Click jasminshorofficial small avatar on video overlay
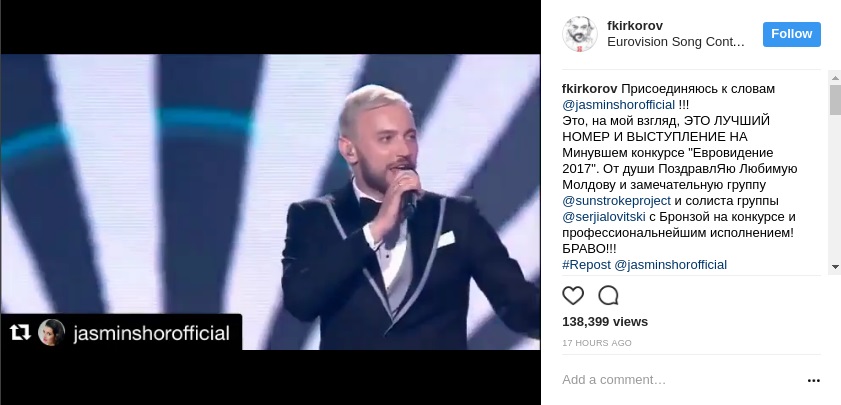The image size is (841, 405). coord(51,333)
